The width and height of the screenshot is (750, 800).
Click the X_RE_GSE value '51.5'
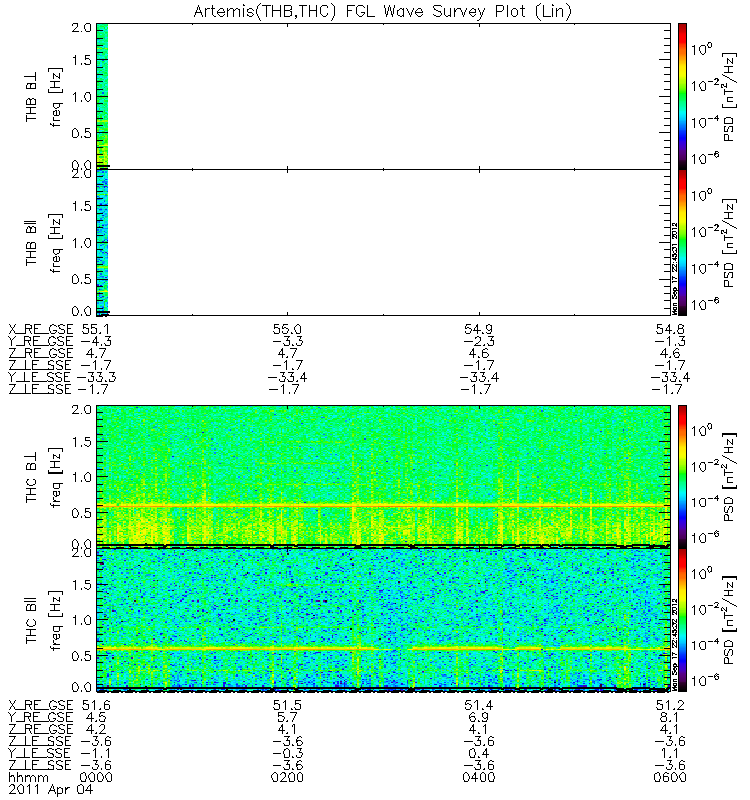287,705
